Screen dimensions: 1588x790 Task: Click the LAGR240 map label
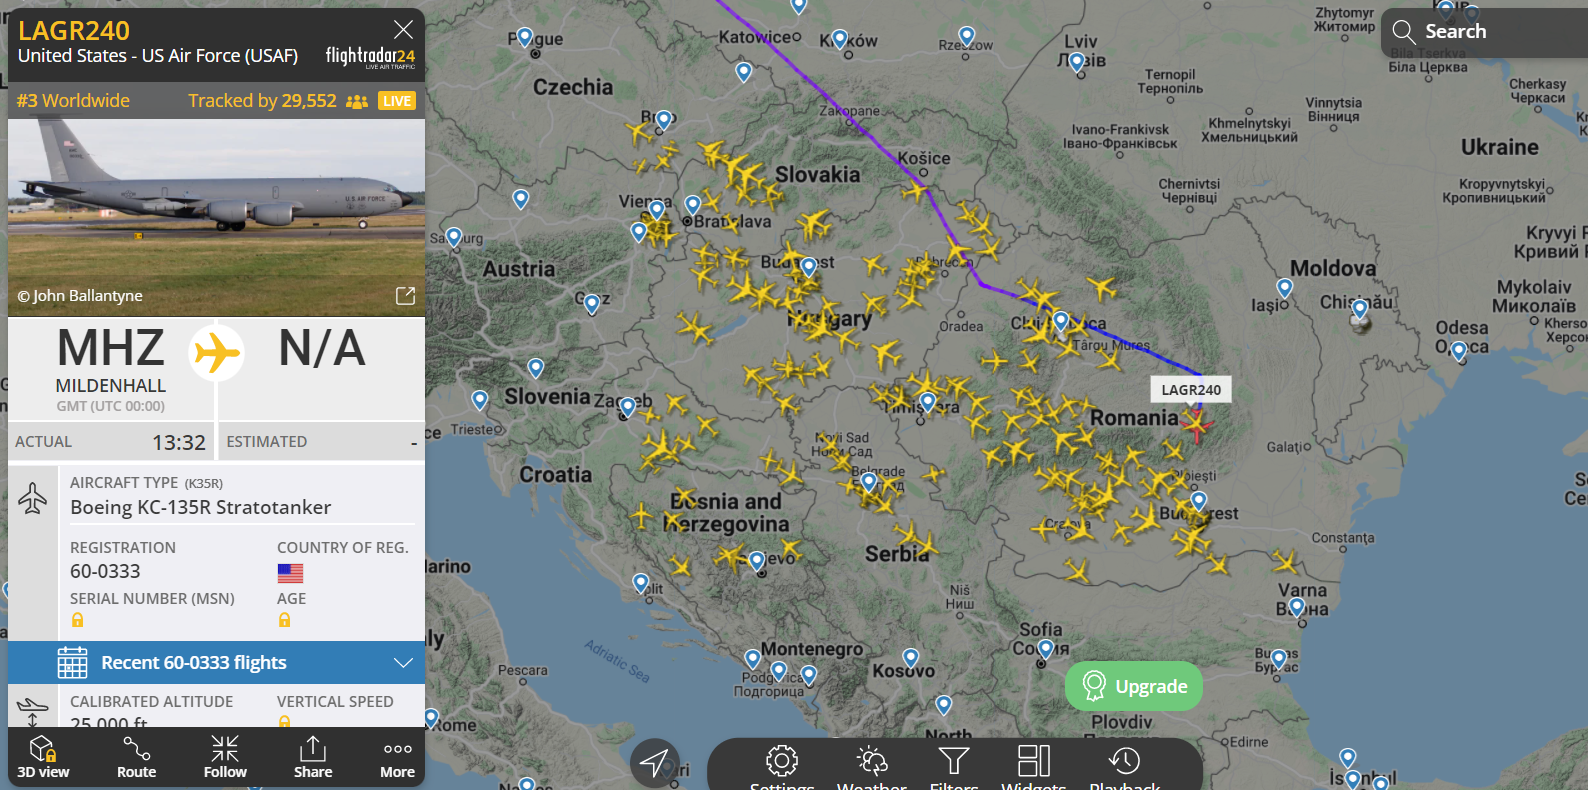(x=1191, y=390)
